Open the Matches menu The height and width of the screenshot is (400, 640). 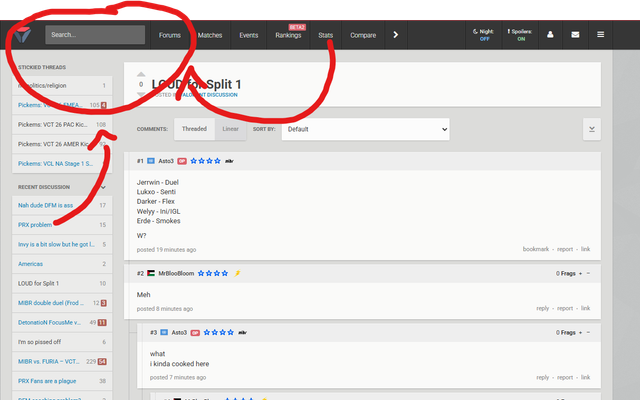coord(210,36)
